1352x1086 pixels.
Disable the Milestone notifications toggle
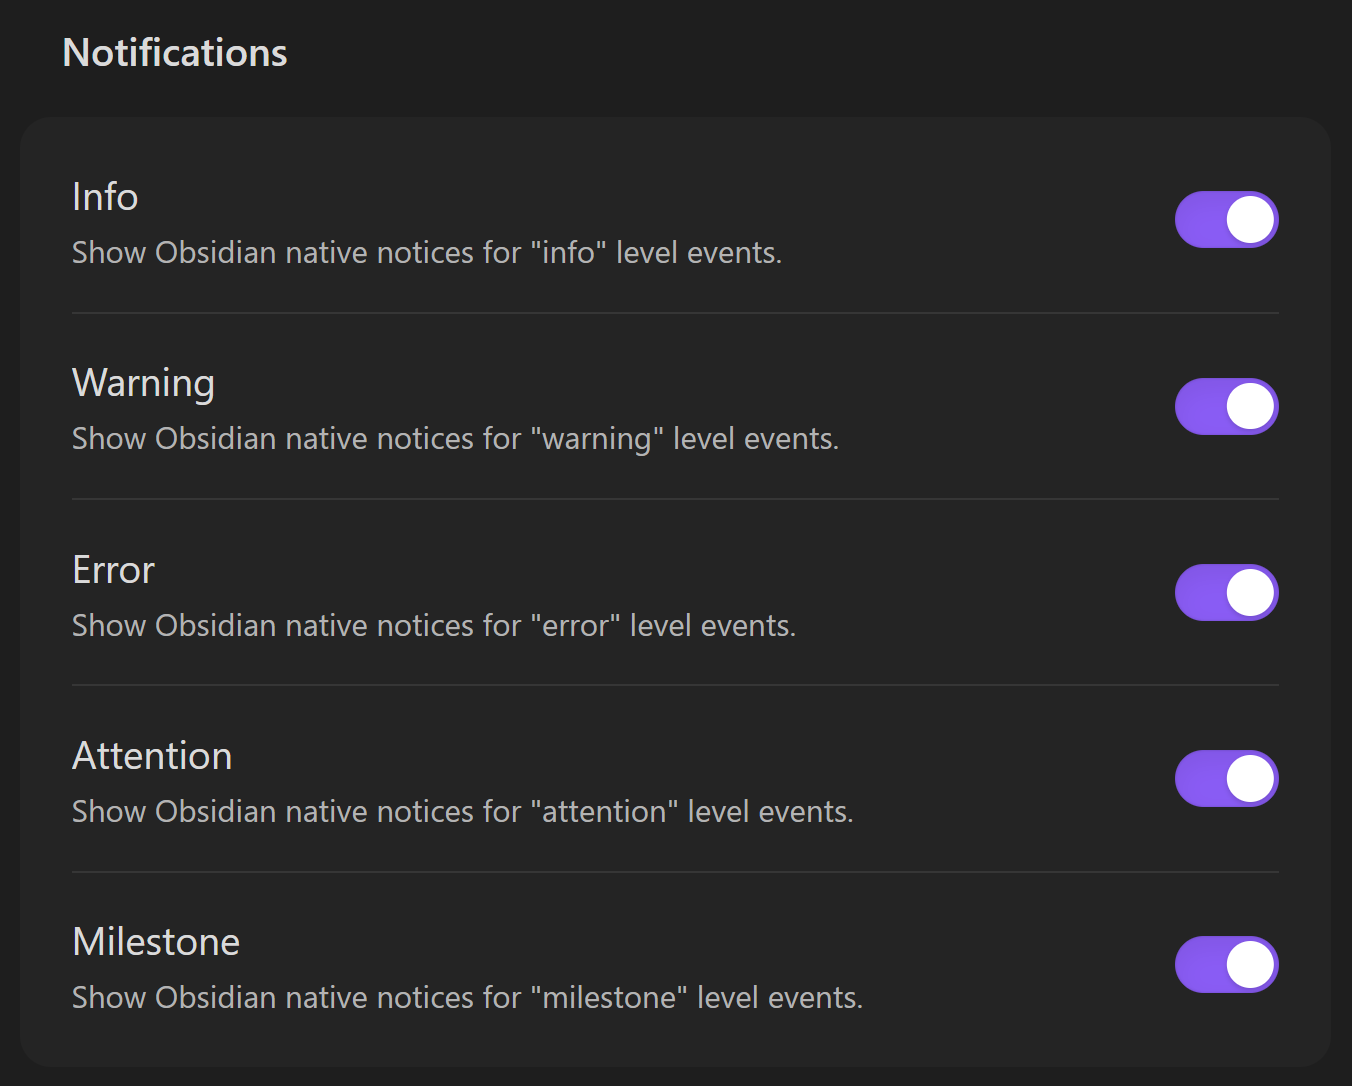pyautogui.click(x=1226, y=965)
